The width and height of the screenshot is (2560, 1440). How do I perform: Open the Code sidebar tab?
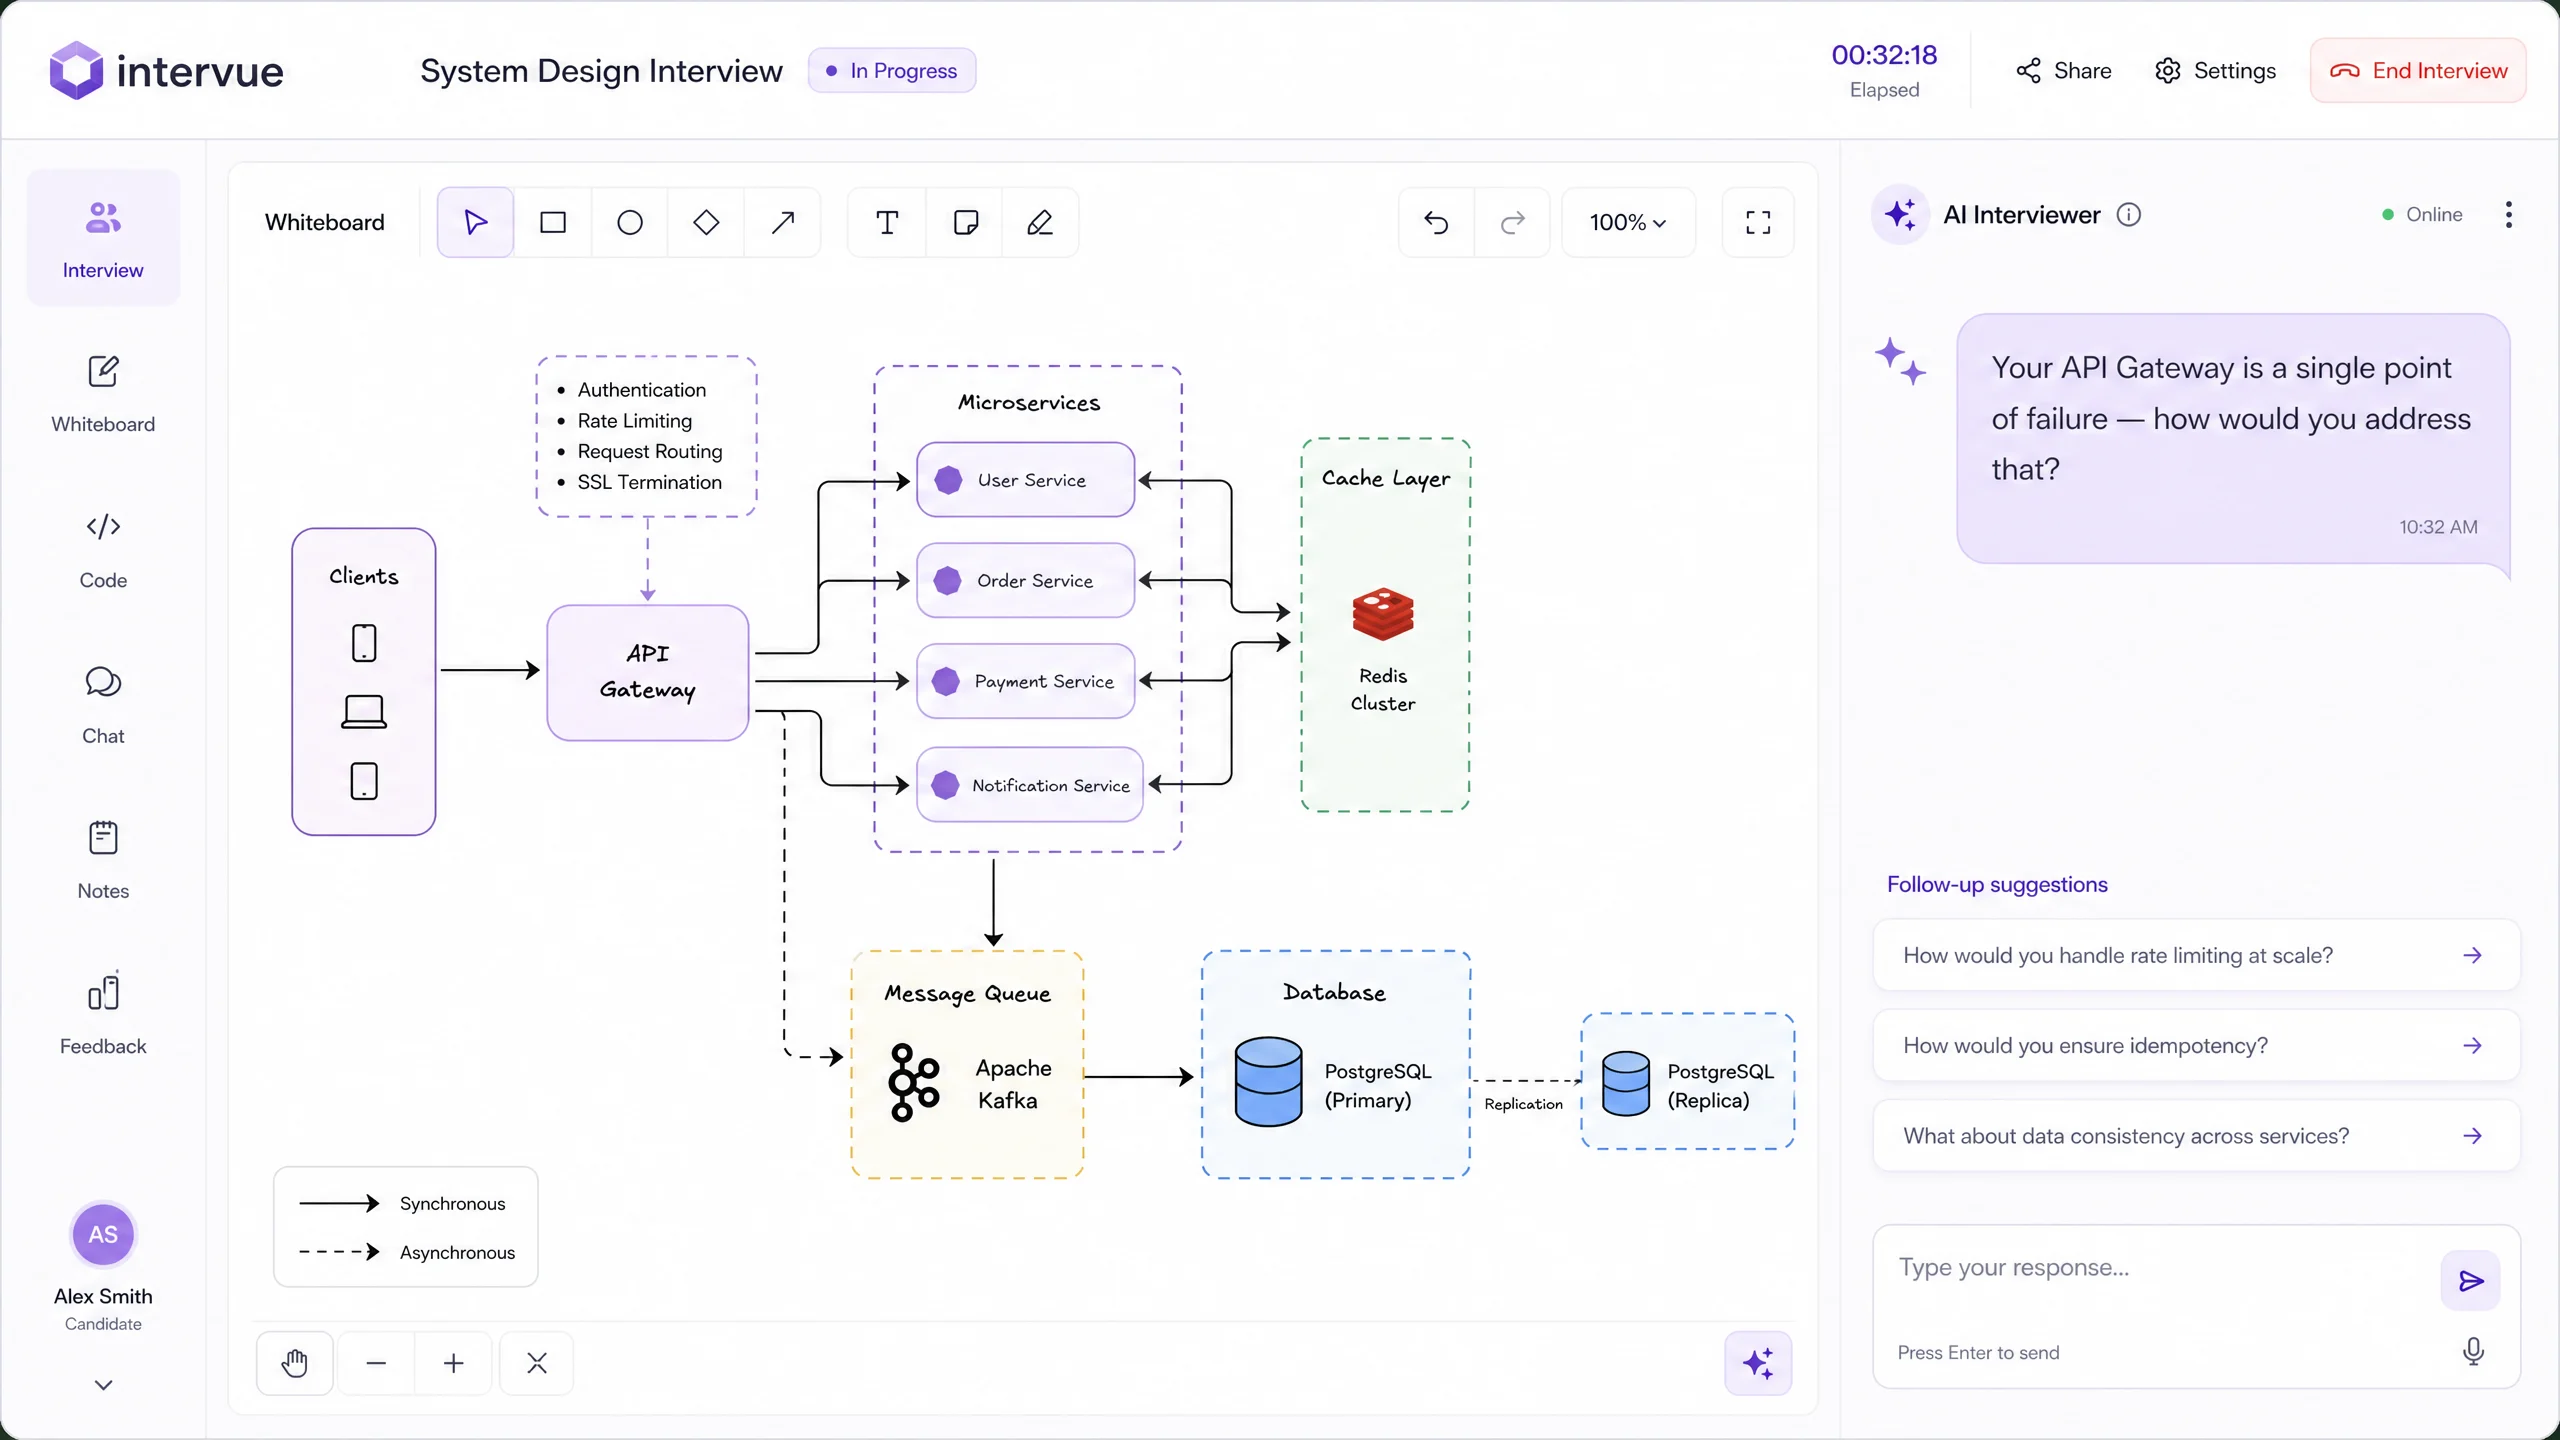103,550
